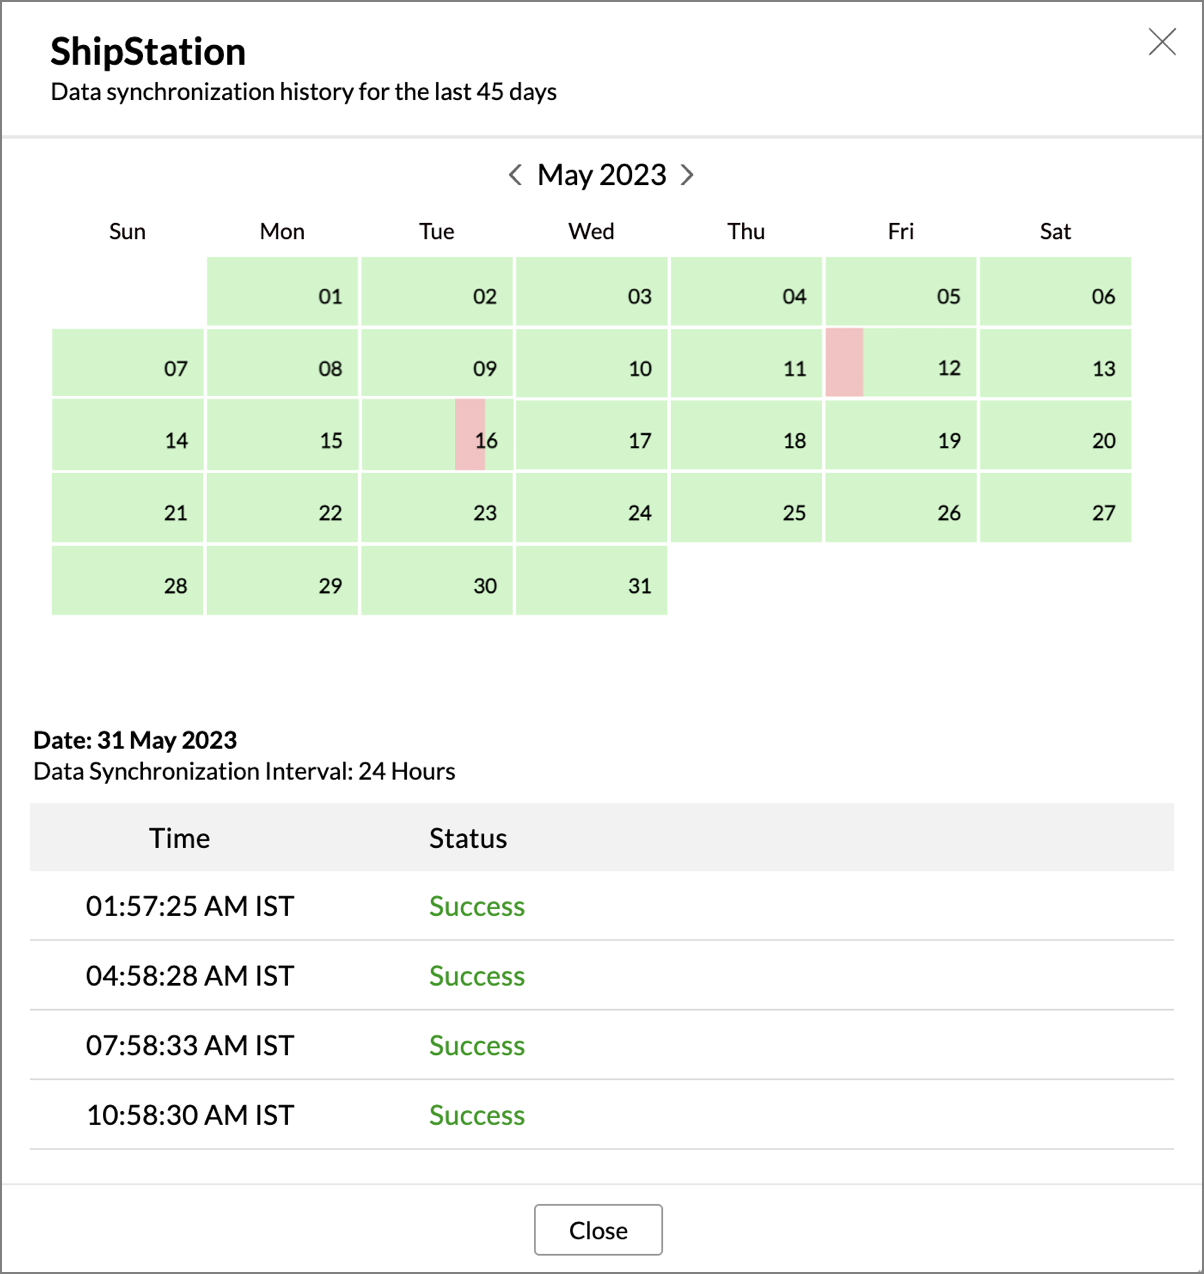Pick May 01 calendar cell
1204x1274 pixels.
pyautogui.click(x=282, y=291)
